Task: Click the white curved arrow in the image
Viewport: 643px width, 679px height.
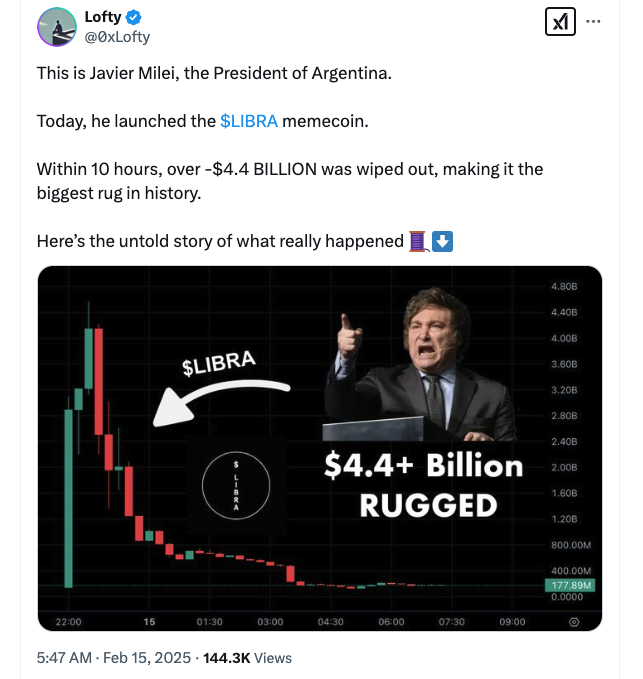Action: tap(222, 400)
